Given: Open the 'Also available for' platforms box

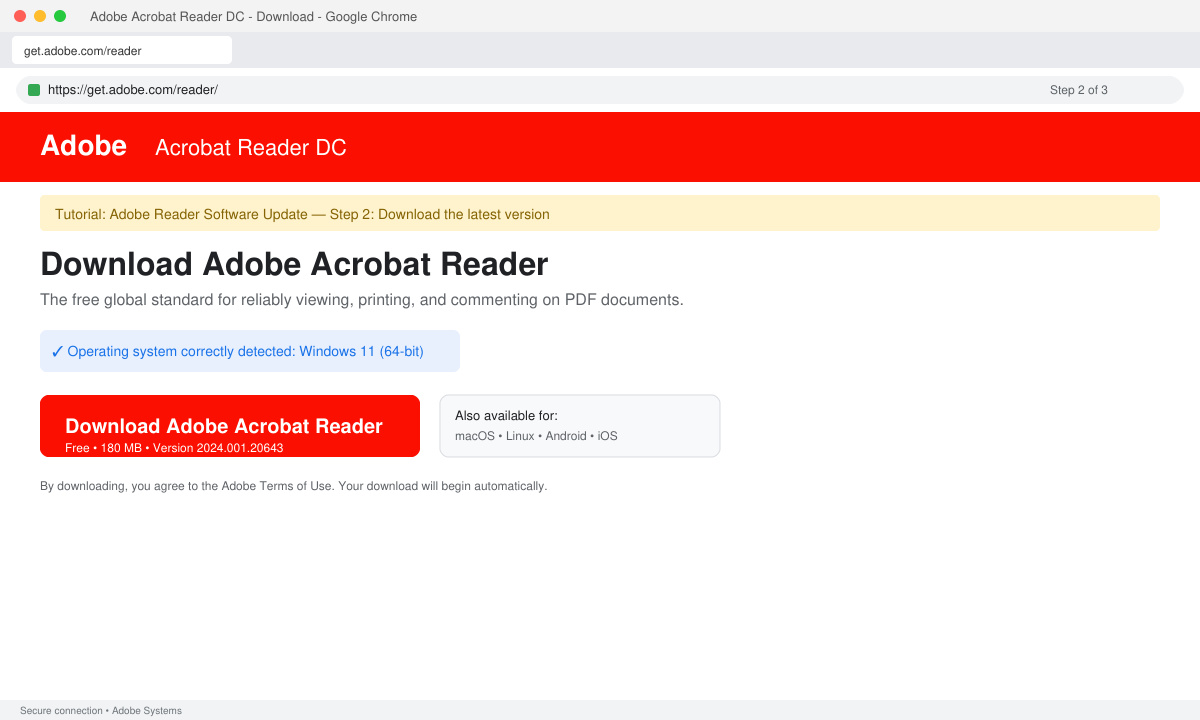Looking at the screenshot, I should point(580,426).
